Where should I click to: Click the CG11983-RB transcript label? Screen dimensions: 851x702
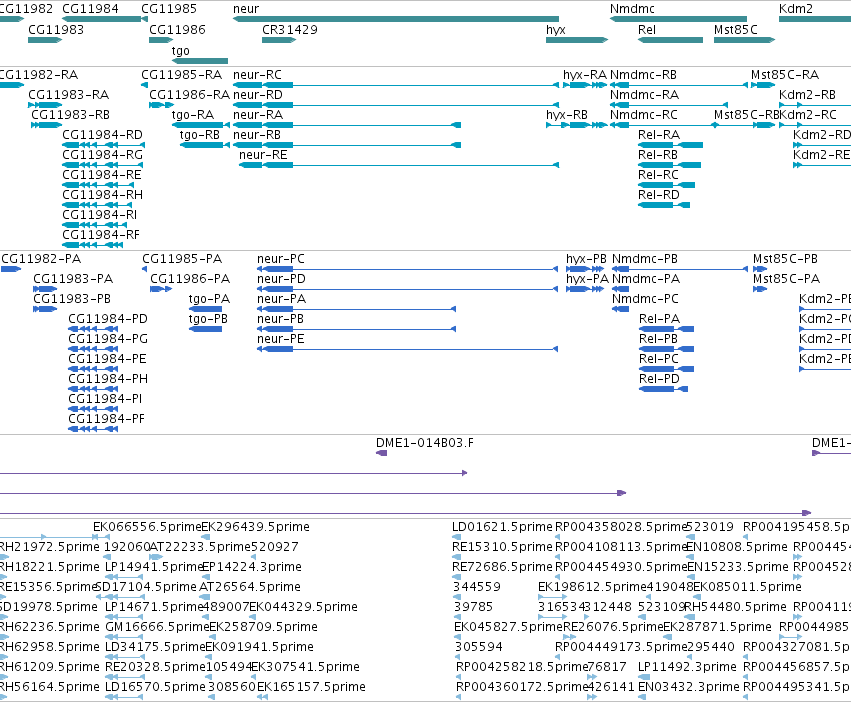[x=71, y=115]
